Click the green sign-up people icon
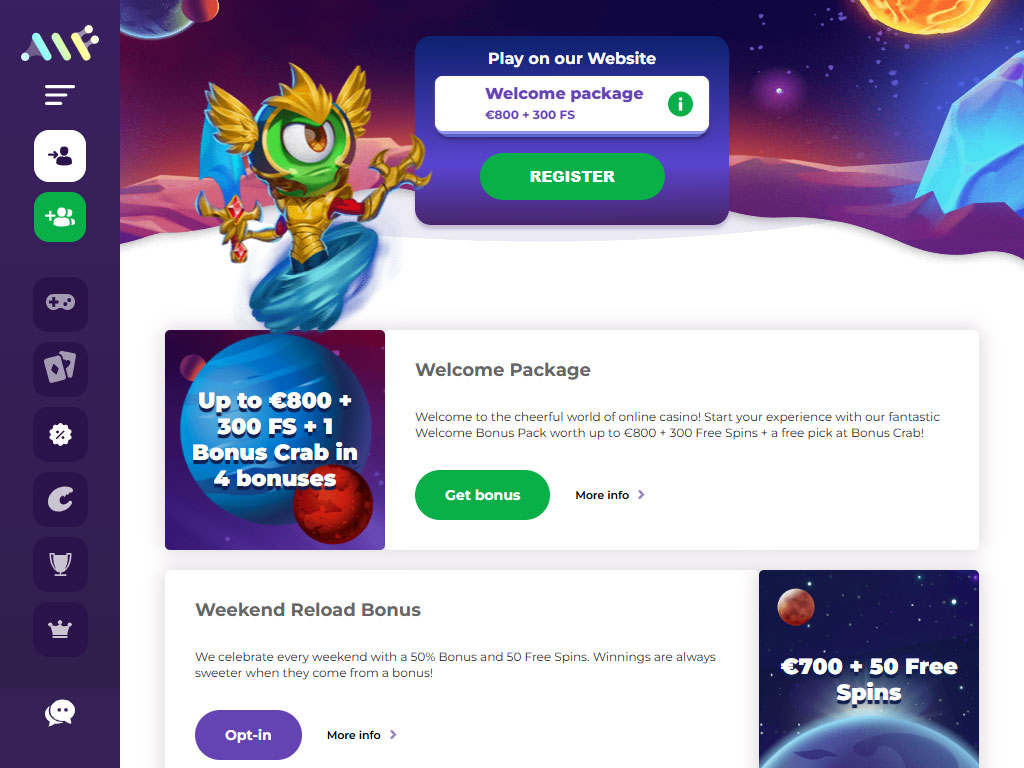Image resolution: width=1024 pixels, height=768 pixels. click(60, 217)
